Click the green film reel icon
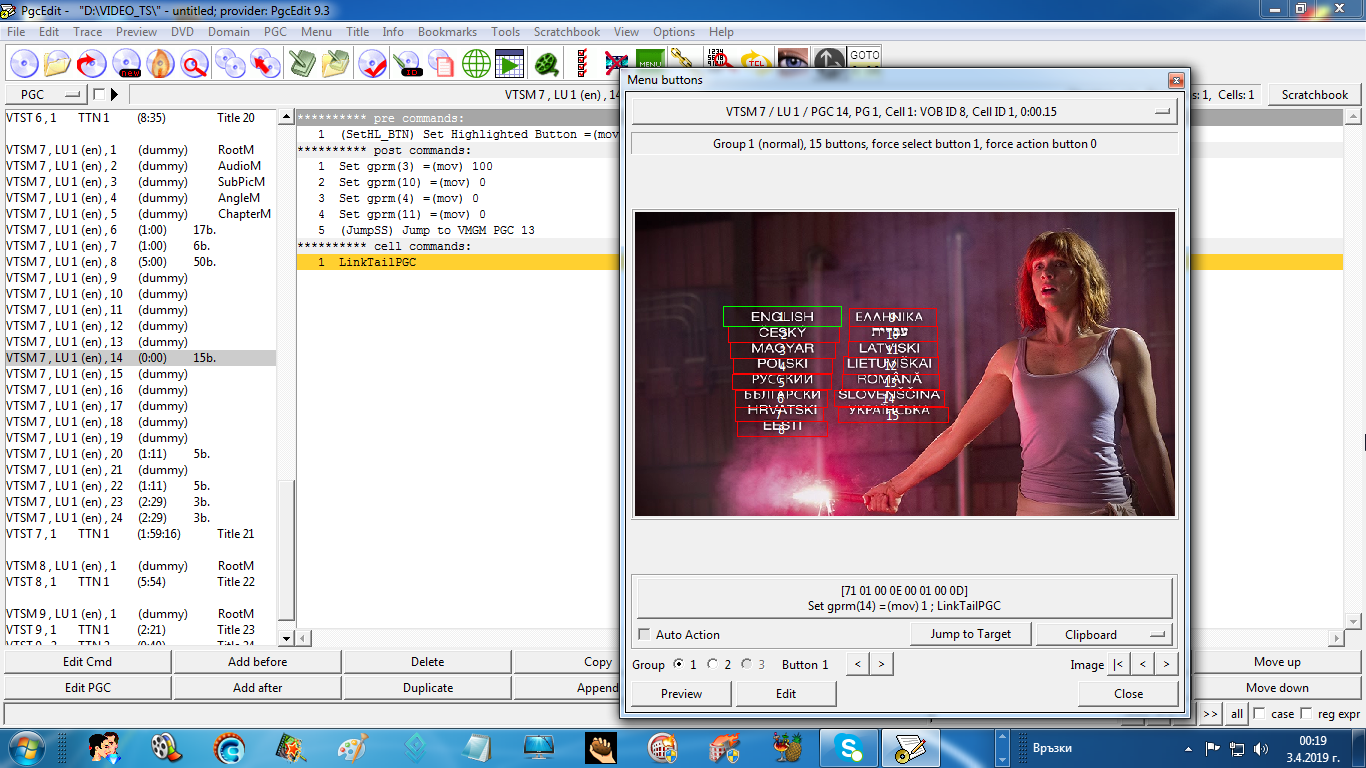 pos(546,64)
